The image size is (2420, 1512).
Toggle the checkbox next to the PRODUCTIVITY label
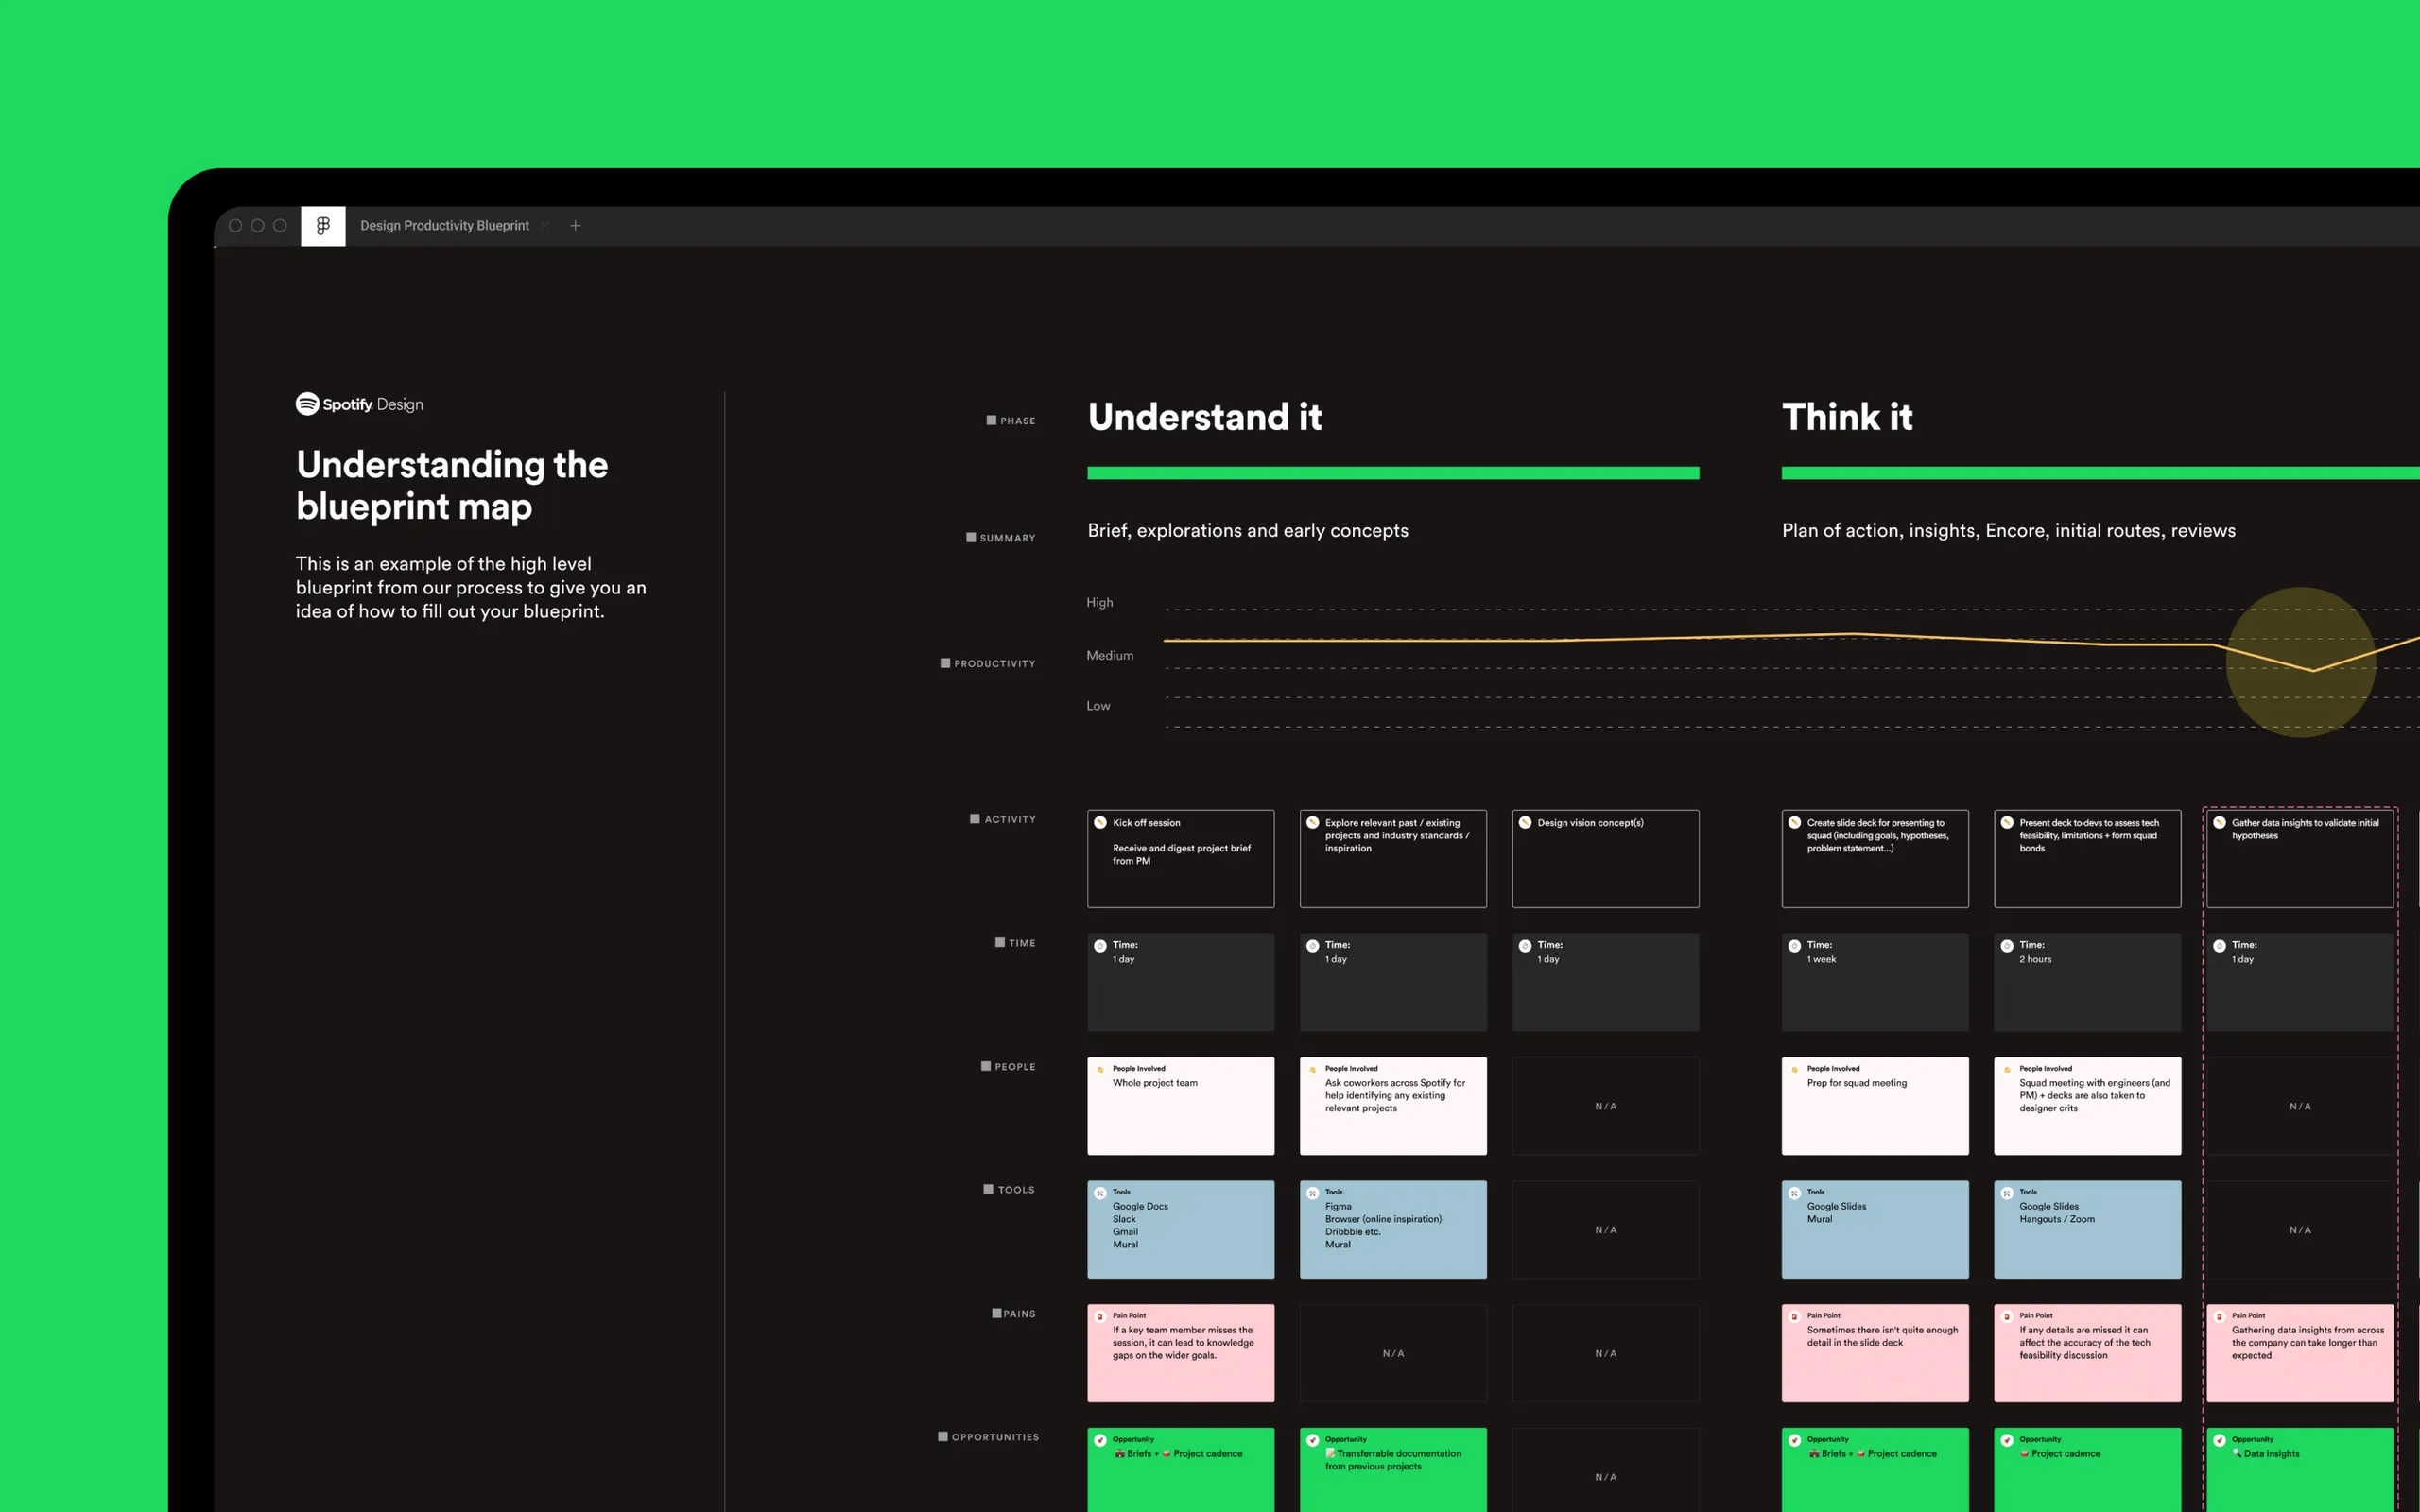point(943,662)
